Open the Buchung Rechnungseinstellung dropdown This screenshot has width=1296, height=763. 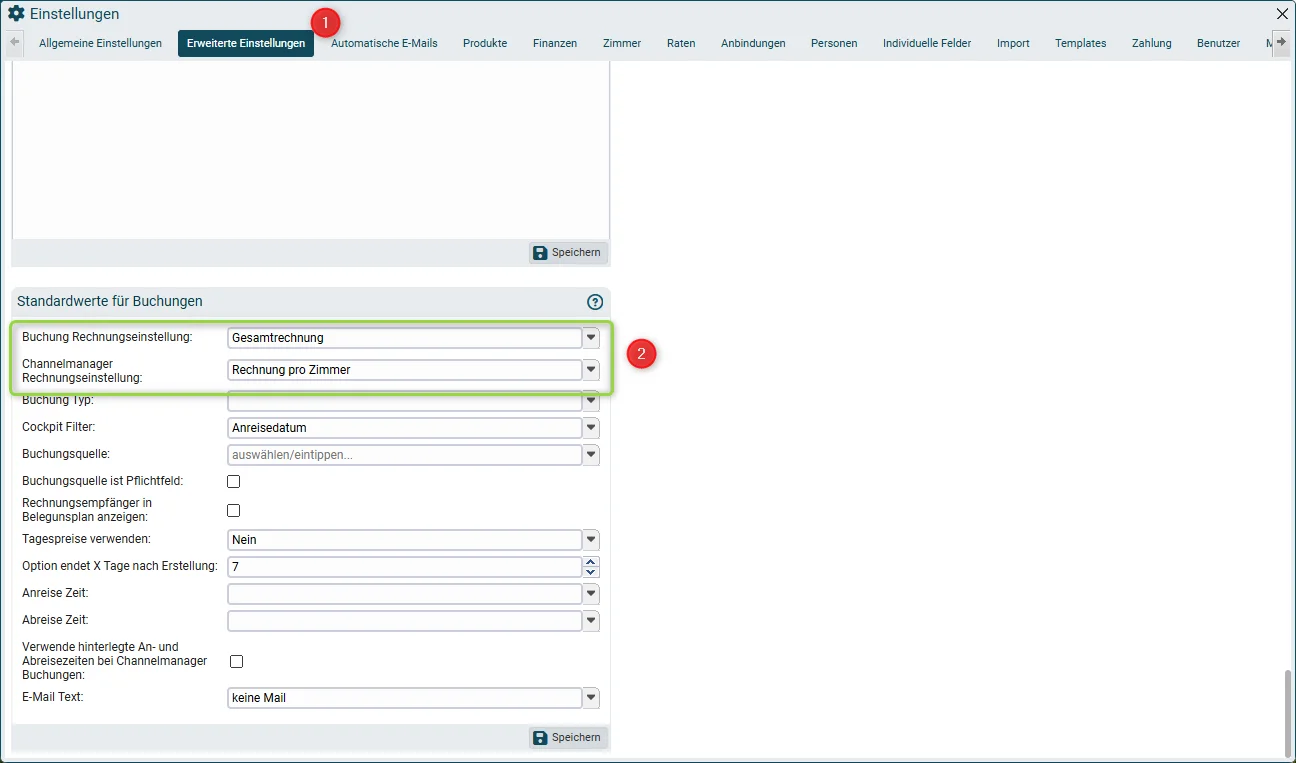(591, 338)
